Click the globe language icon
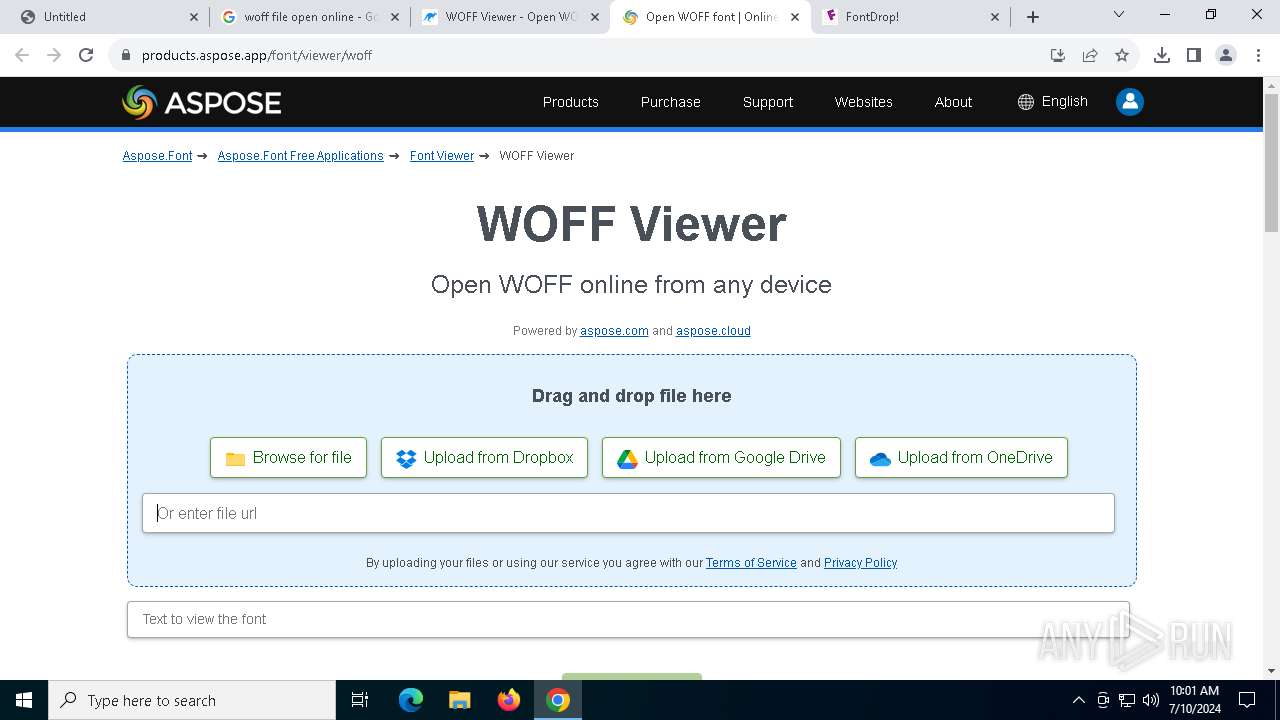The image size is (1280, 720). point(1026,102)
